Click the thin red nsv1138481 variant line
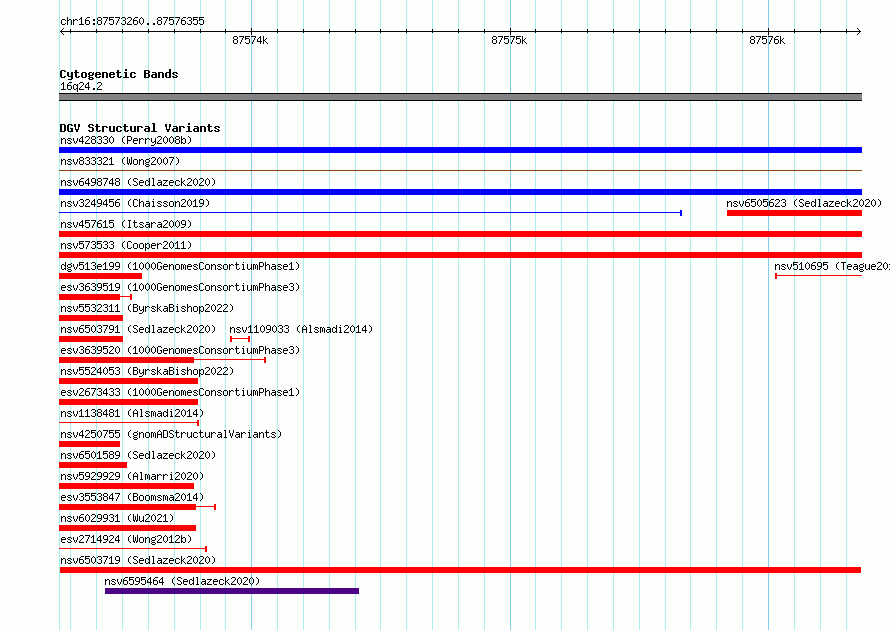The image size is (890, 630). [129, 423]
